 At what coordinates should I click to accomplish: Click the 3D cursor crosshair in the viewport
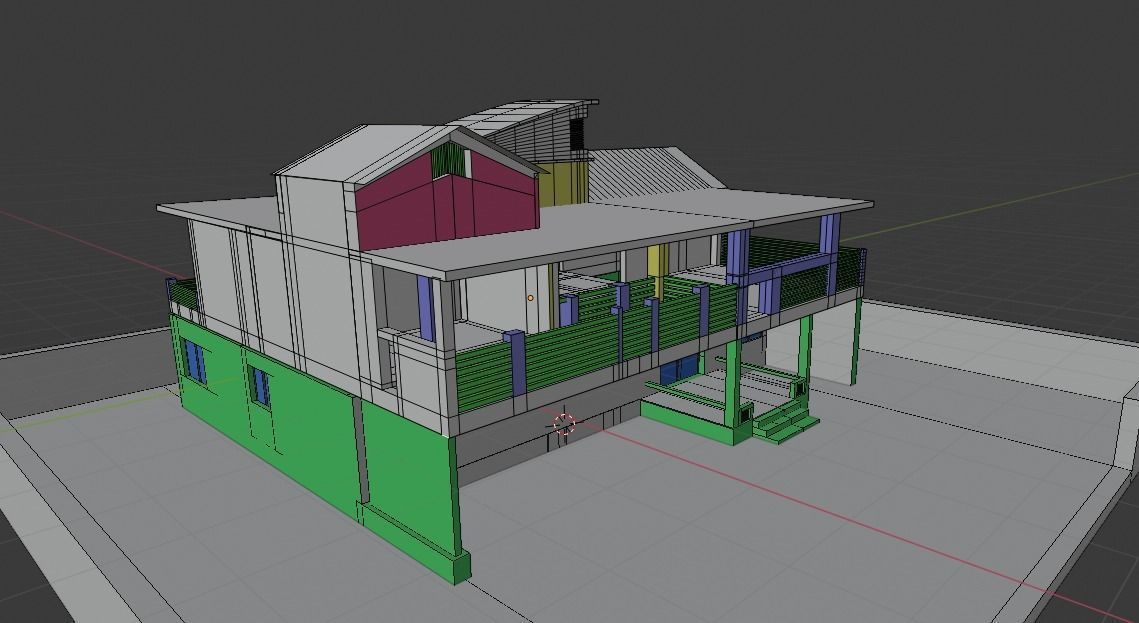[564, 423]
